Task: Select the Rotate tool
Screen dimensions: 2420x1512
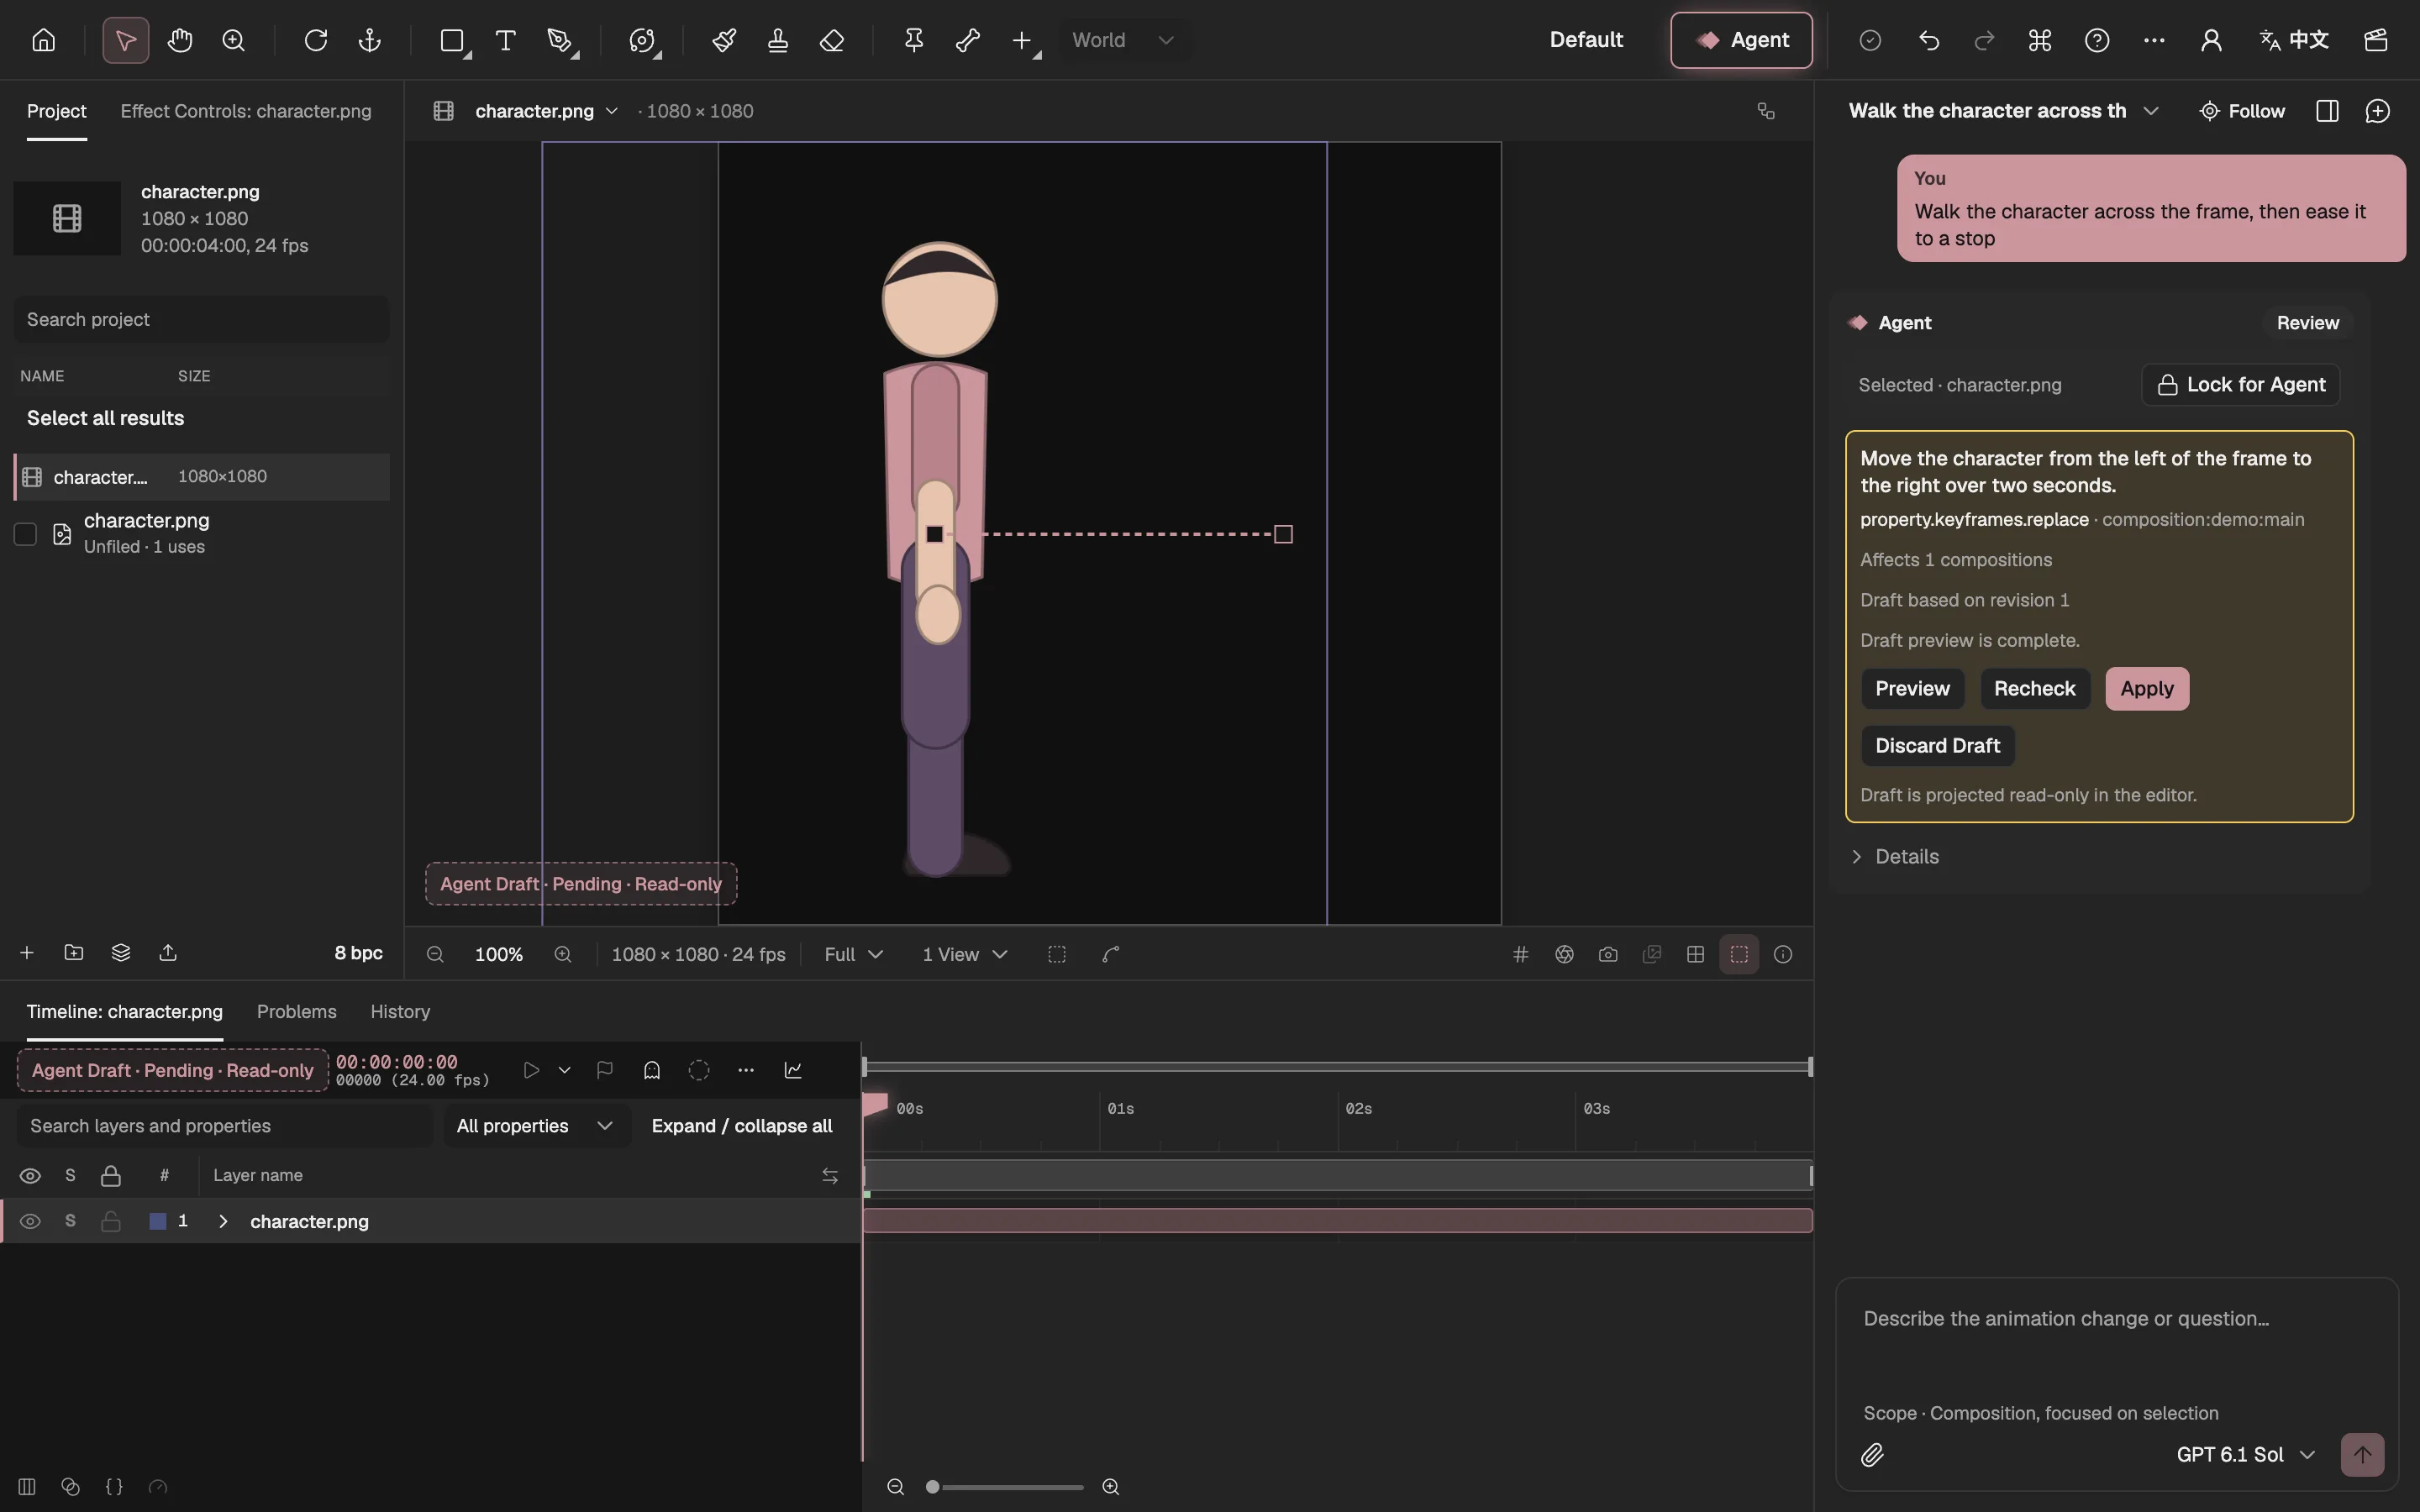Action: pyautogui.click(x=316, y=40)
